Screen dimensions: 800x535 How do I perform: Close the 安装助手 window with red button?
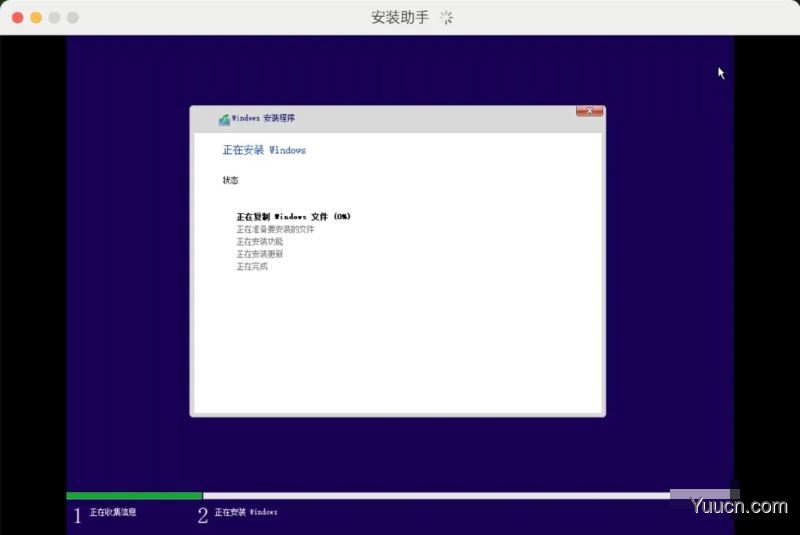point(17,18)
